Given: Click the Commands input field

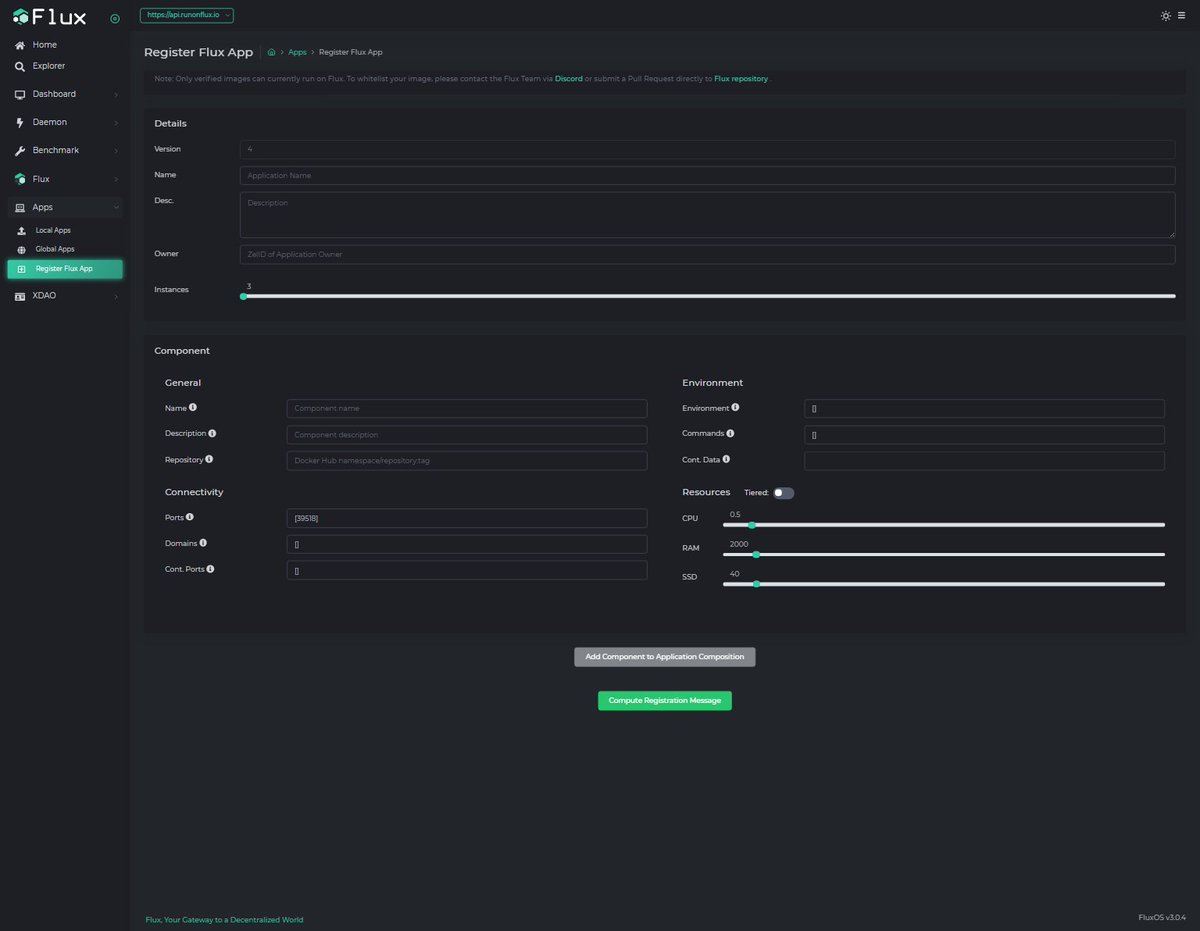Looking at the screenshot, I should point(984,435).
